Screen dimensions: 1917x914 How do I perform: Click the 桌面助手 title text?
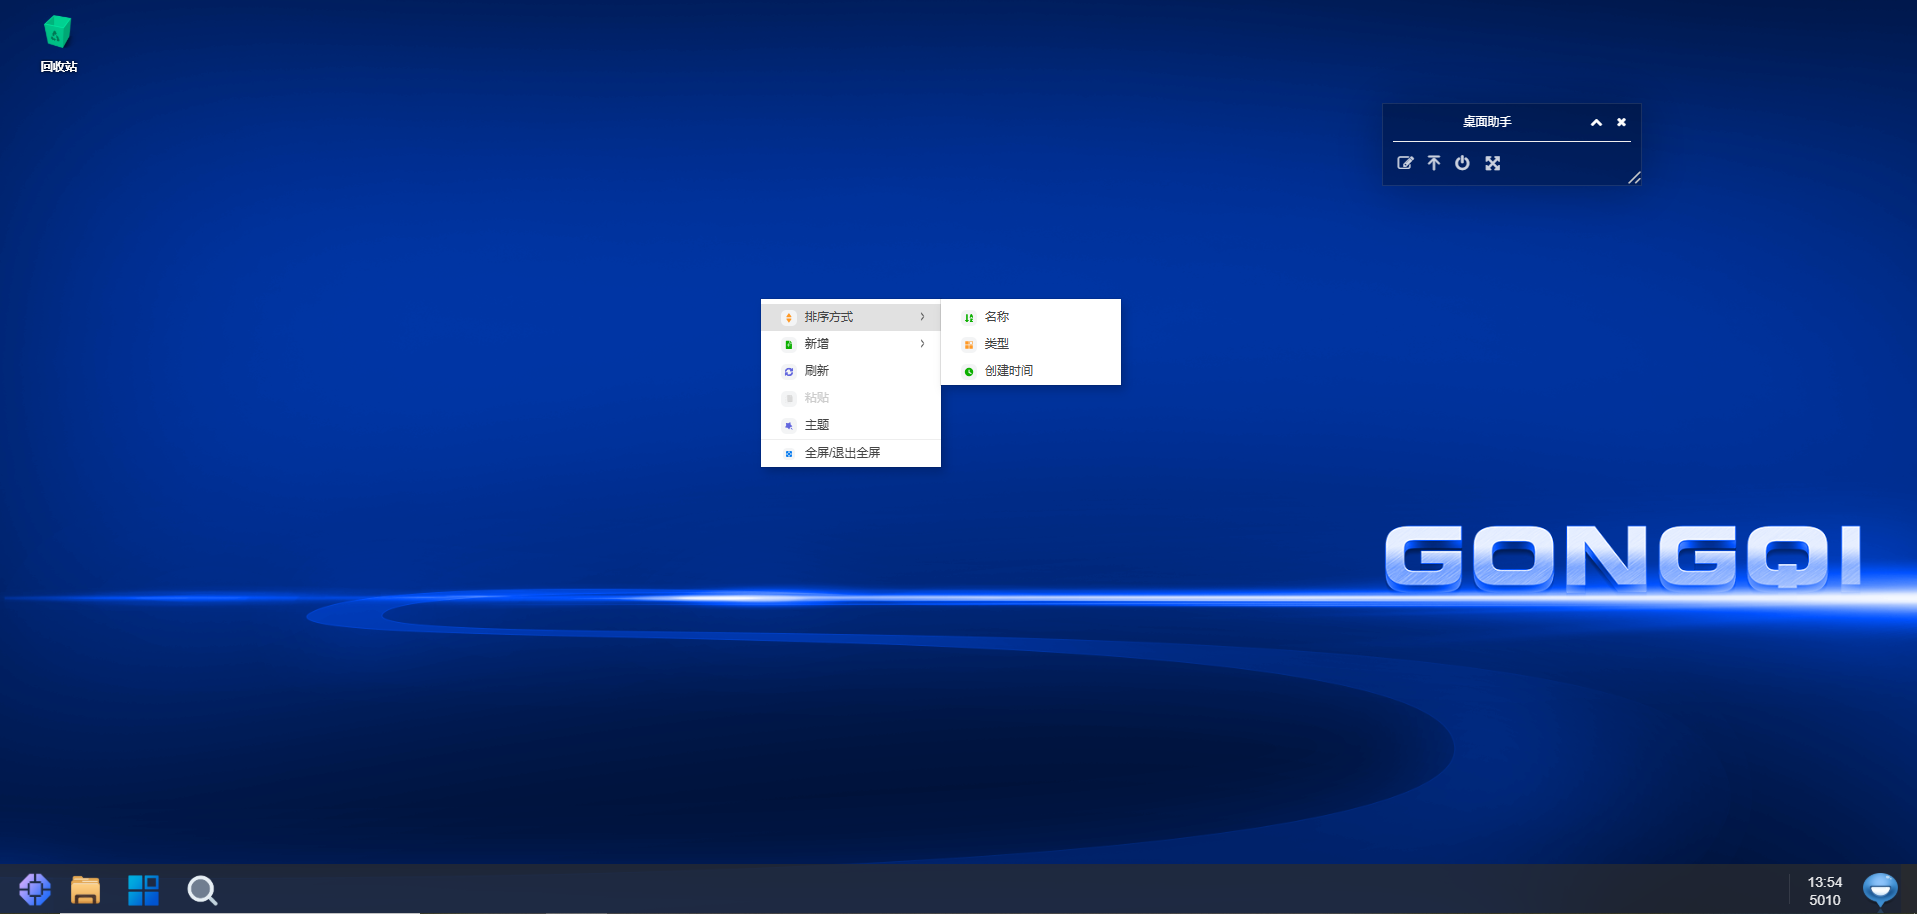[1487, 122]
